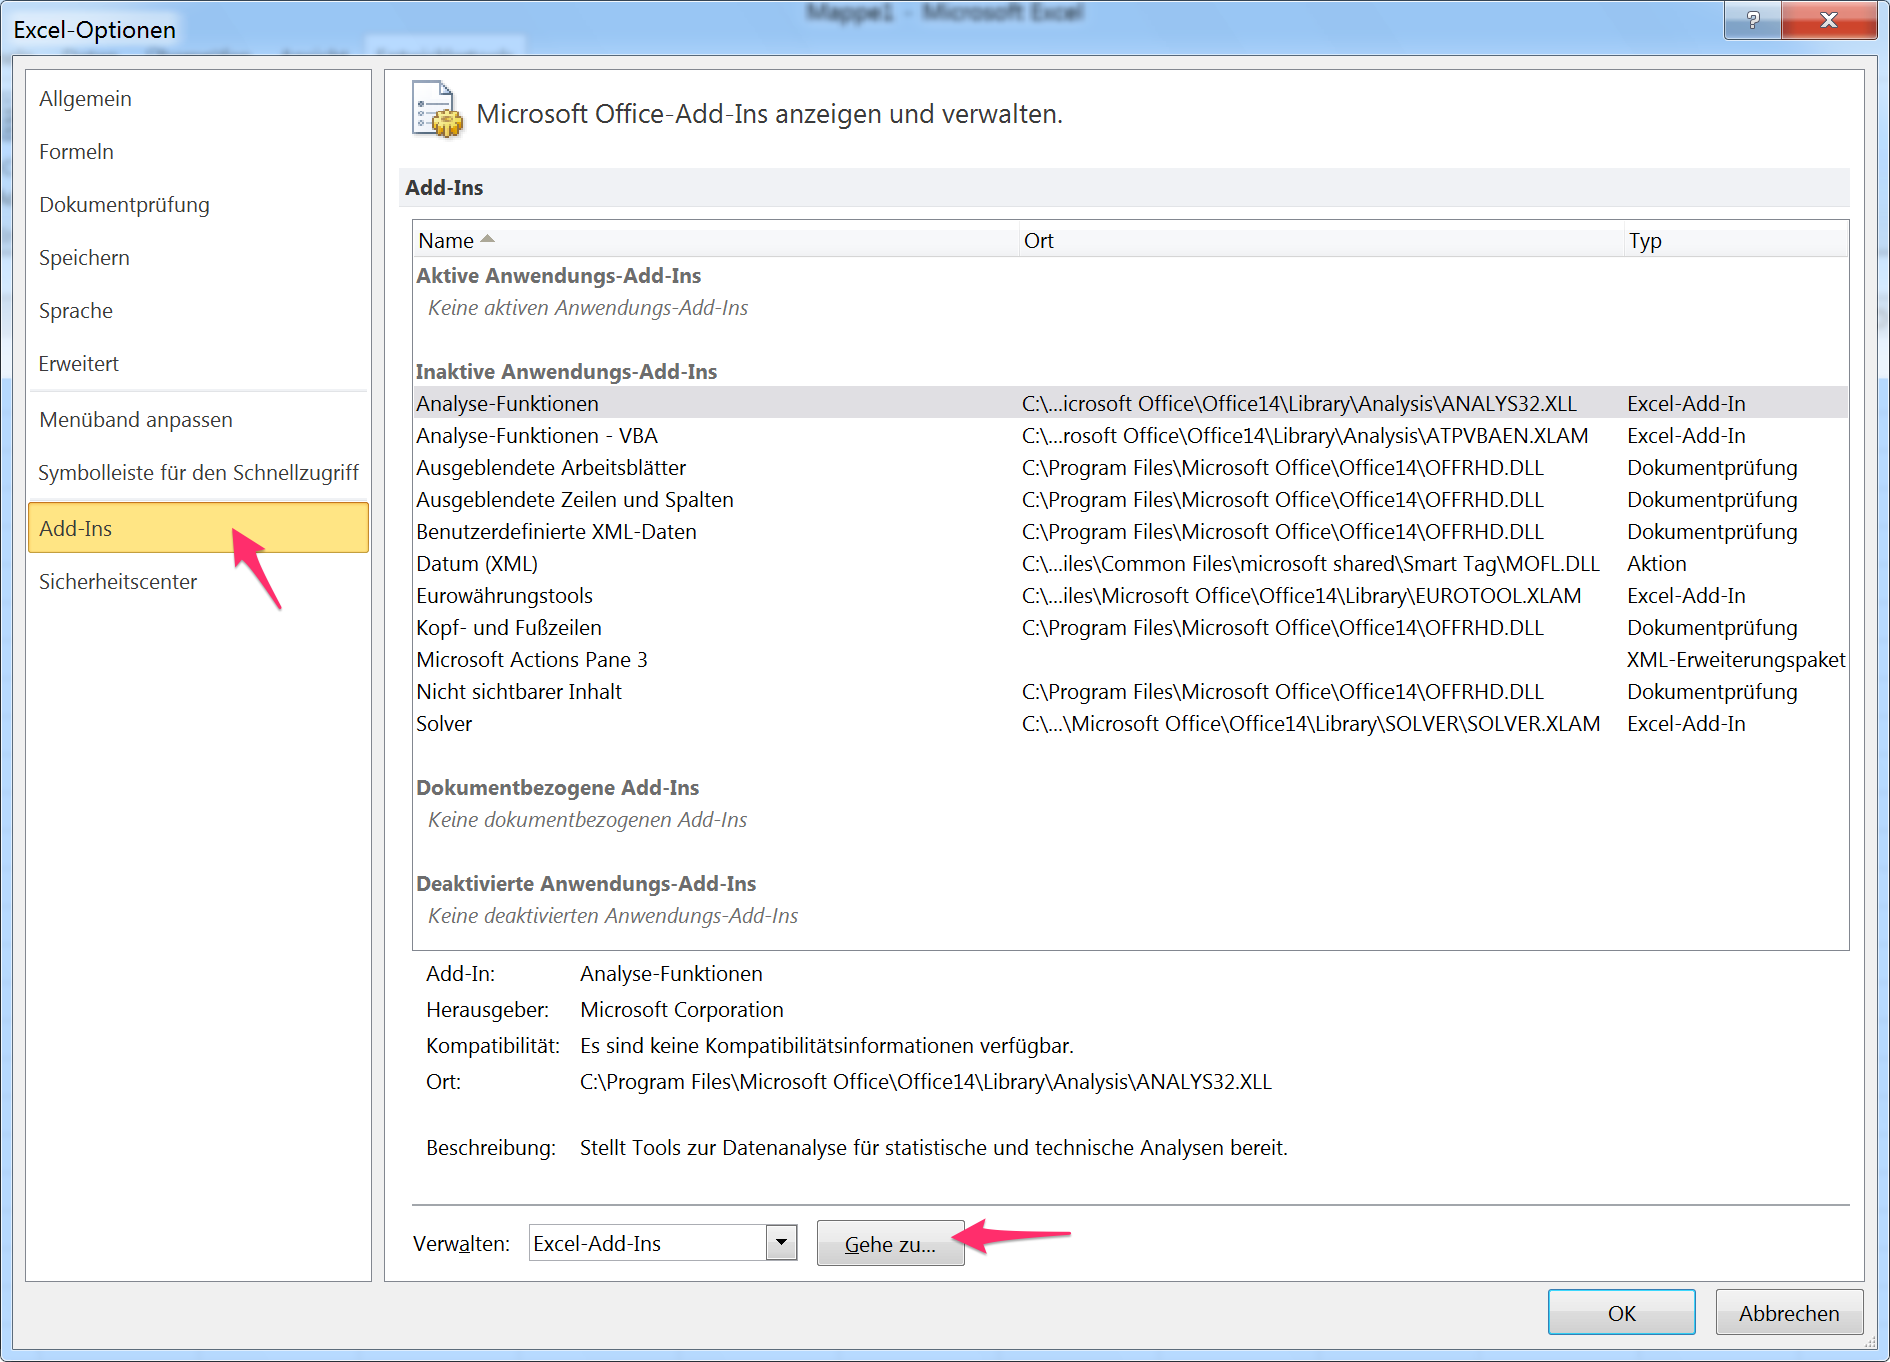
Task: Open Symbolleiste für den Schnellzugriff
Action: 198,472
